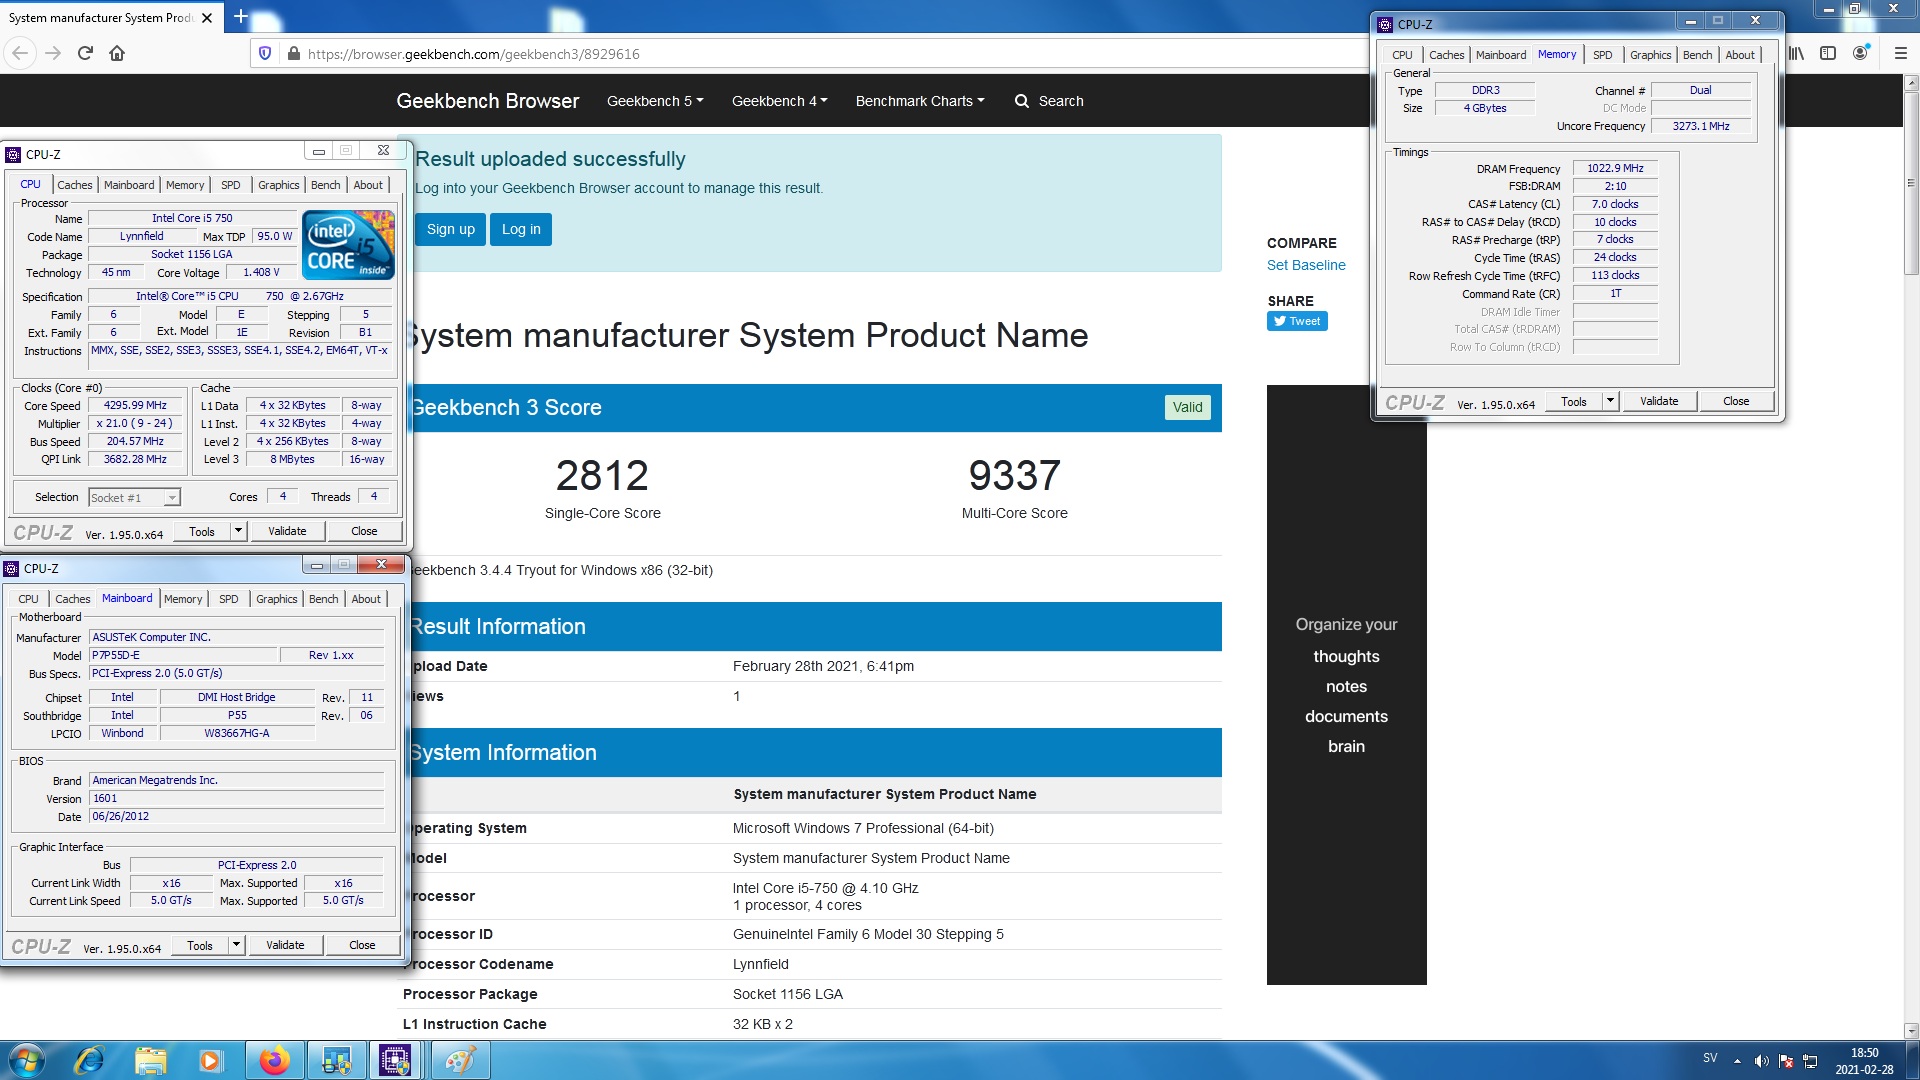Click the Firefox forward arrow
This screenshot has width=1920, height=1080.
[53, 54]
